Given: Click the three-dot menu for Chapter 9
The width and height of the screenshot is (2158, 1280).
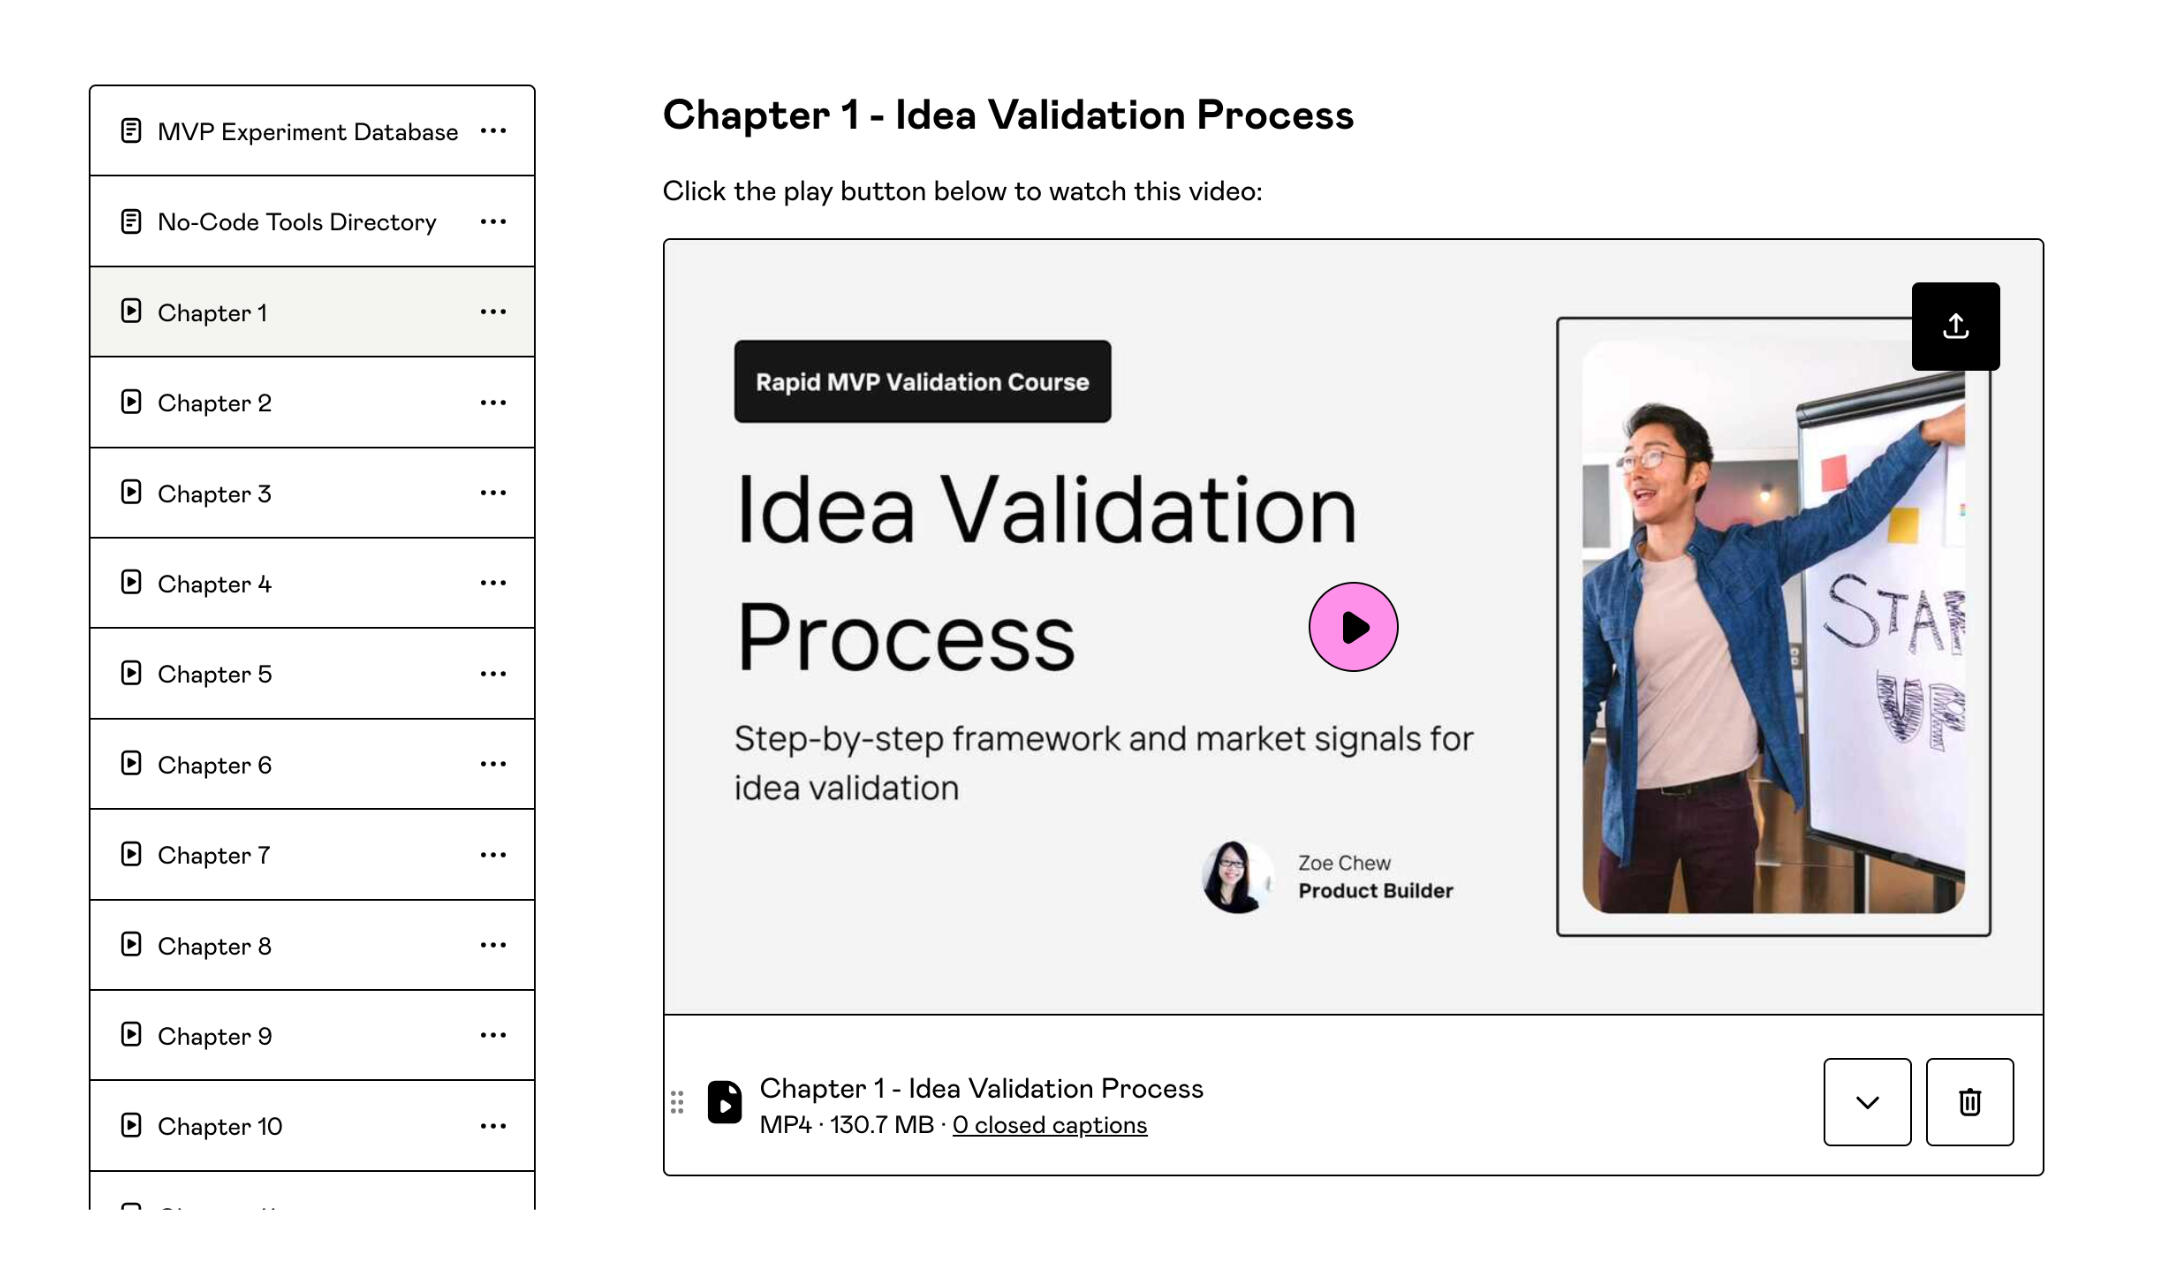Looking at the screenshot, I should (x=493, y=1035).
